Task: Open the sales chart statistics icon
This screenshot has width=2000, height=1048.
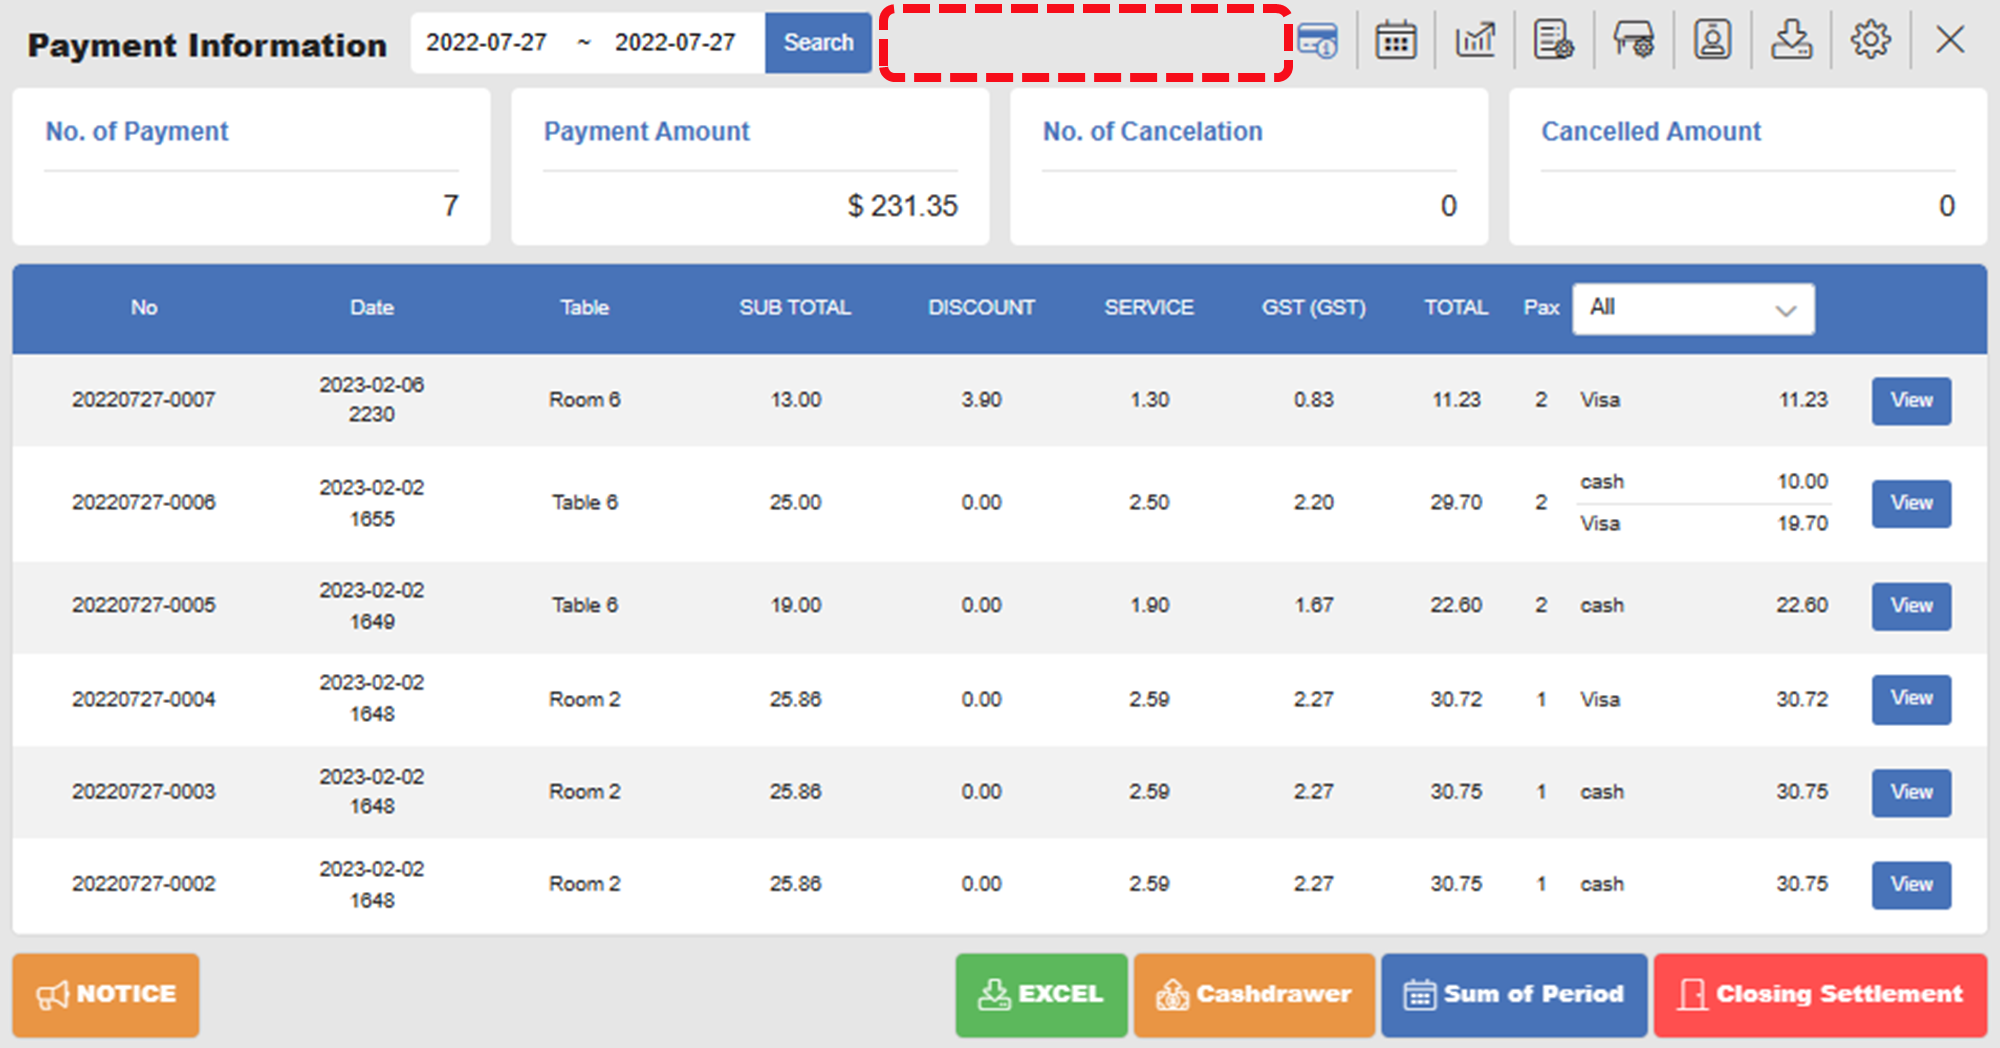Action: click(x=1475, y=41)
